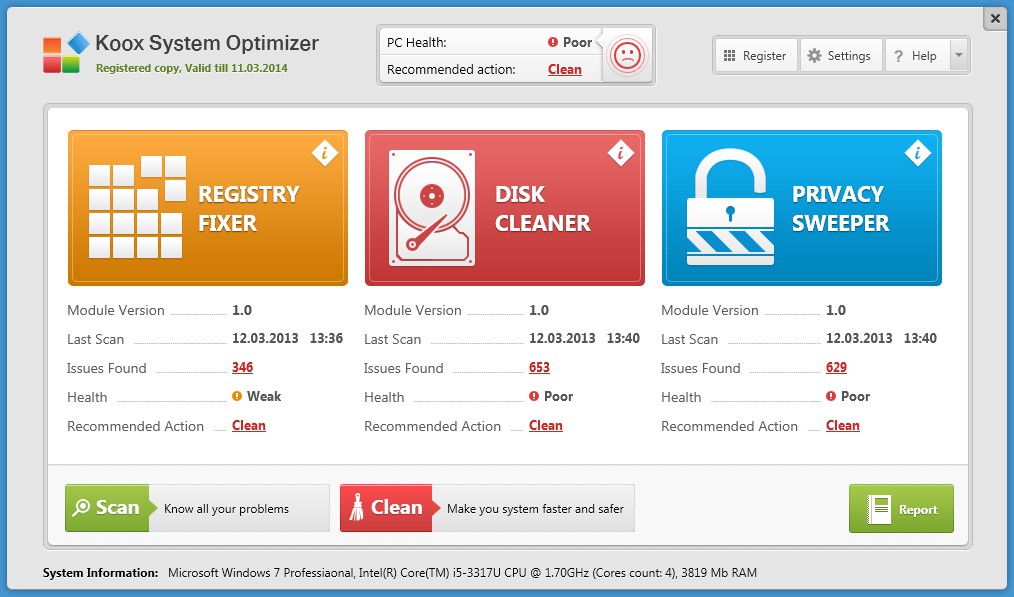Open the Report button label
Viewport: 1014px width, 597px height.
pos(918,510)
